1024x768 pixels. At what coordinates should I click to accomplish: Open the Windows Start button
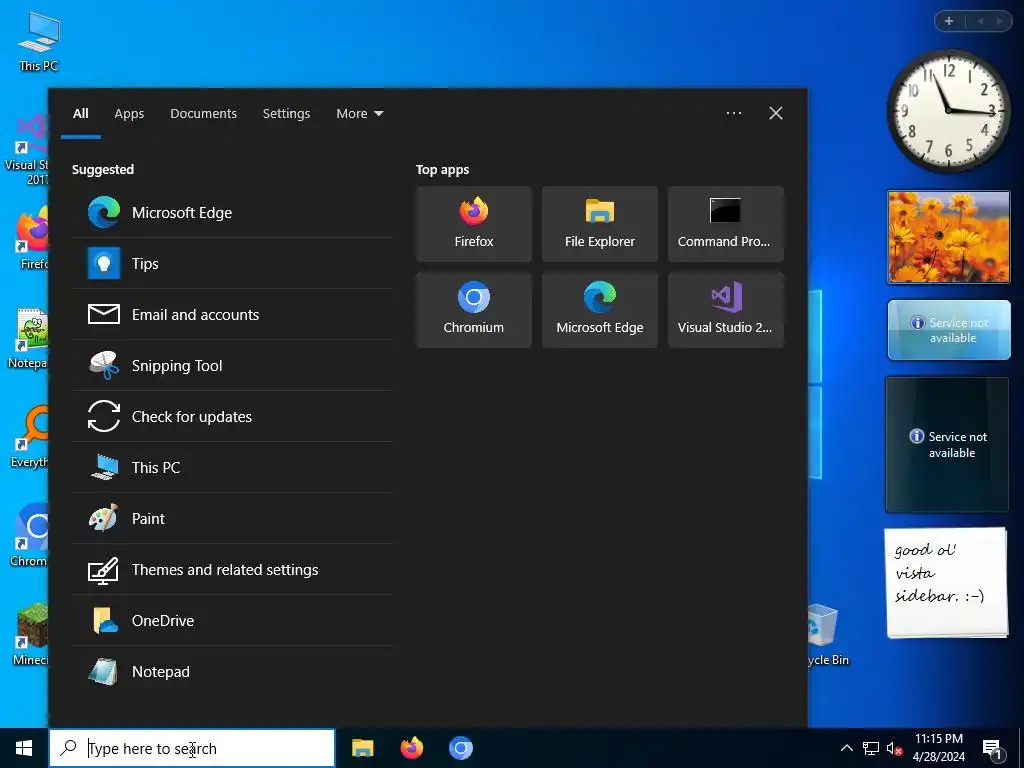[24, 748]
